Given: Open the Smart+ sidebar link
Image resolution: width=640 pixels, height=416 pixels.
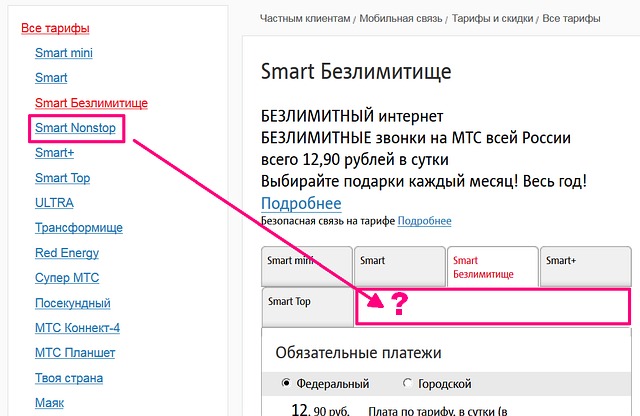Looking at the screenshot, I should 55,153.
